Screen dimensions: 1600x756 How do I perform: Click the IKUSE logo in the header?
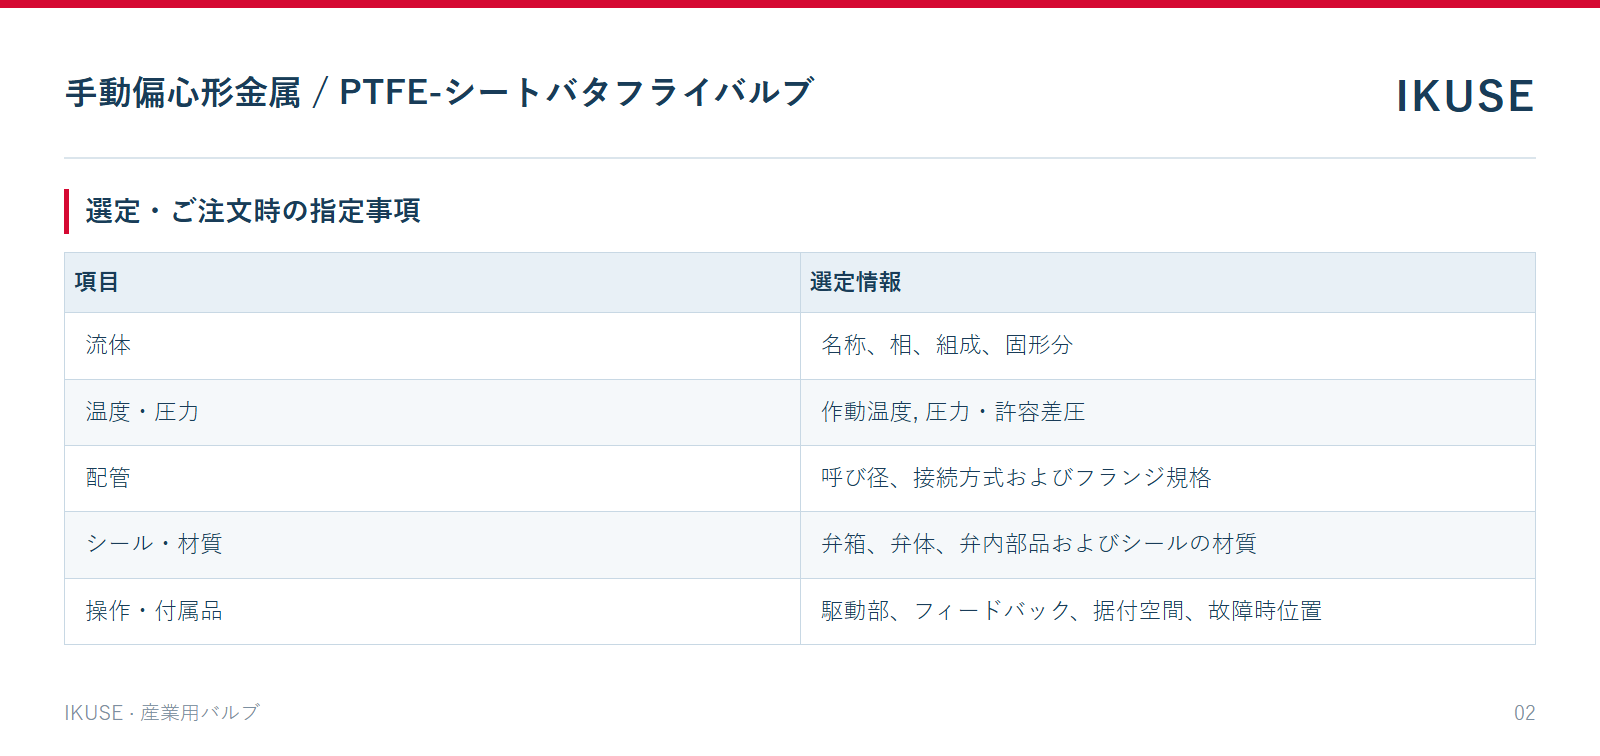[1465, 96]
